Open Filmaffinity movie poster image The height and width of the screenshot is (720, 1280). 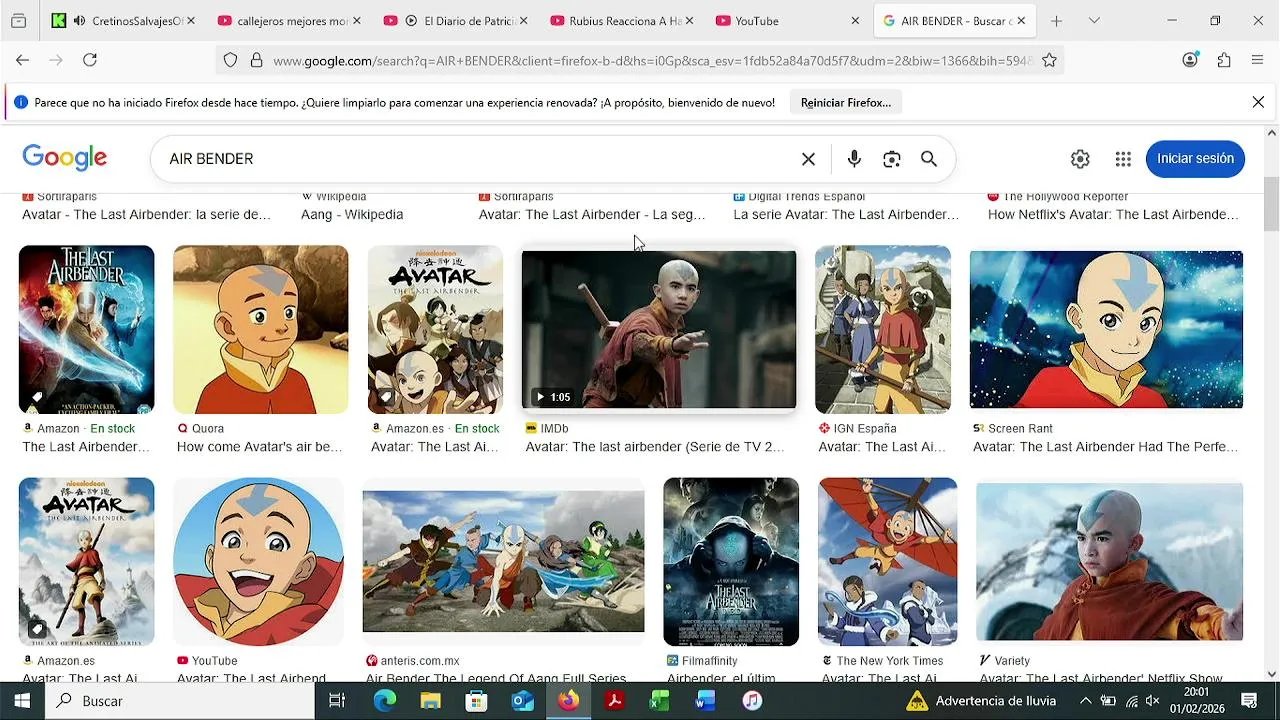(x=731, y=562)
